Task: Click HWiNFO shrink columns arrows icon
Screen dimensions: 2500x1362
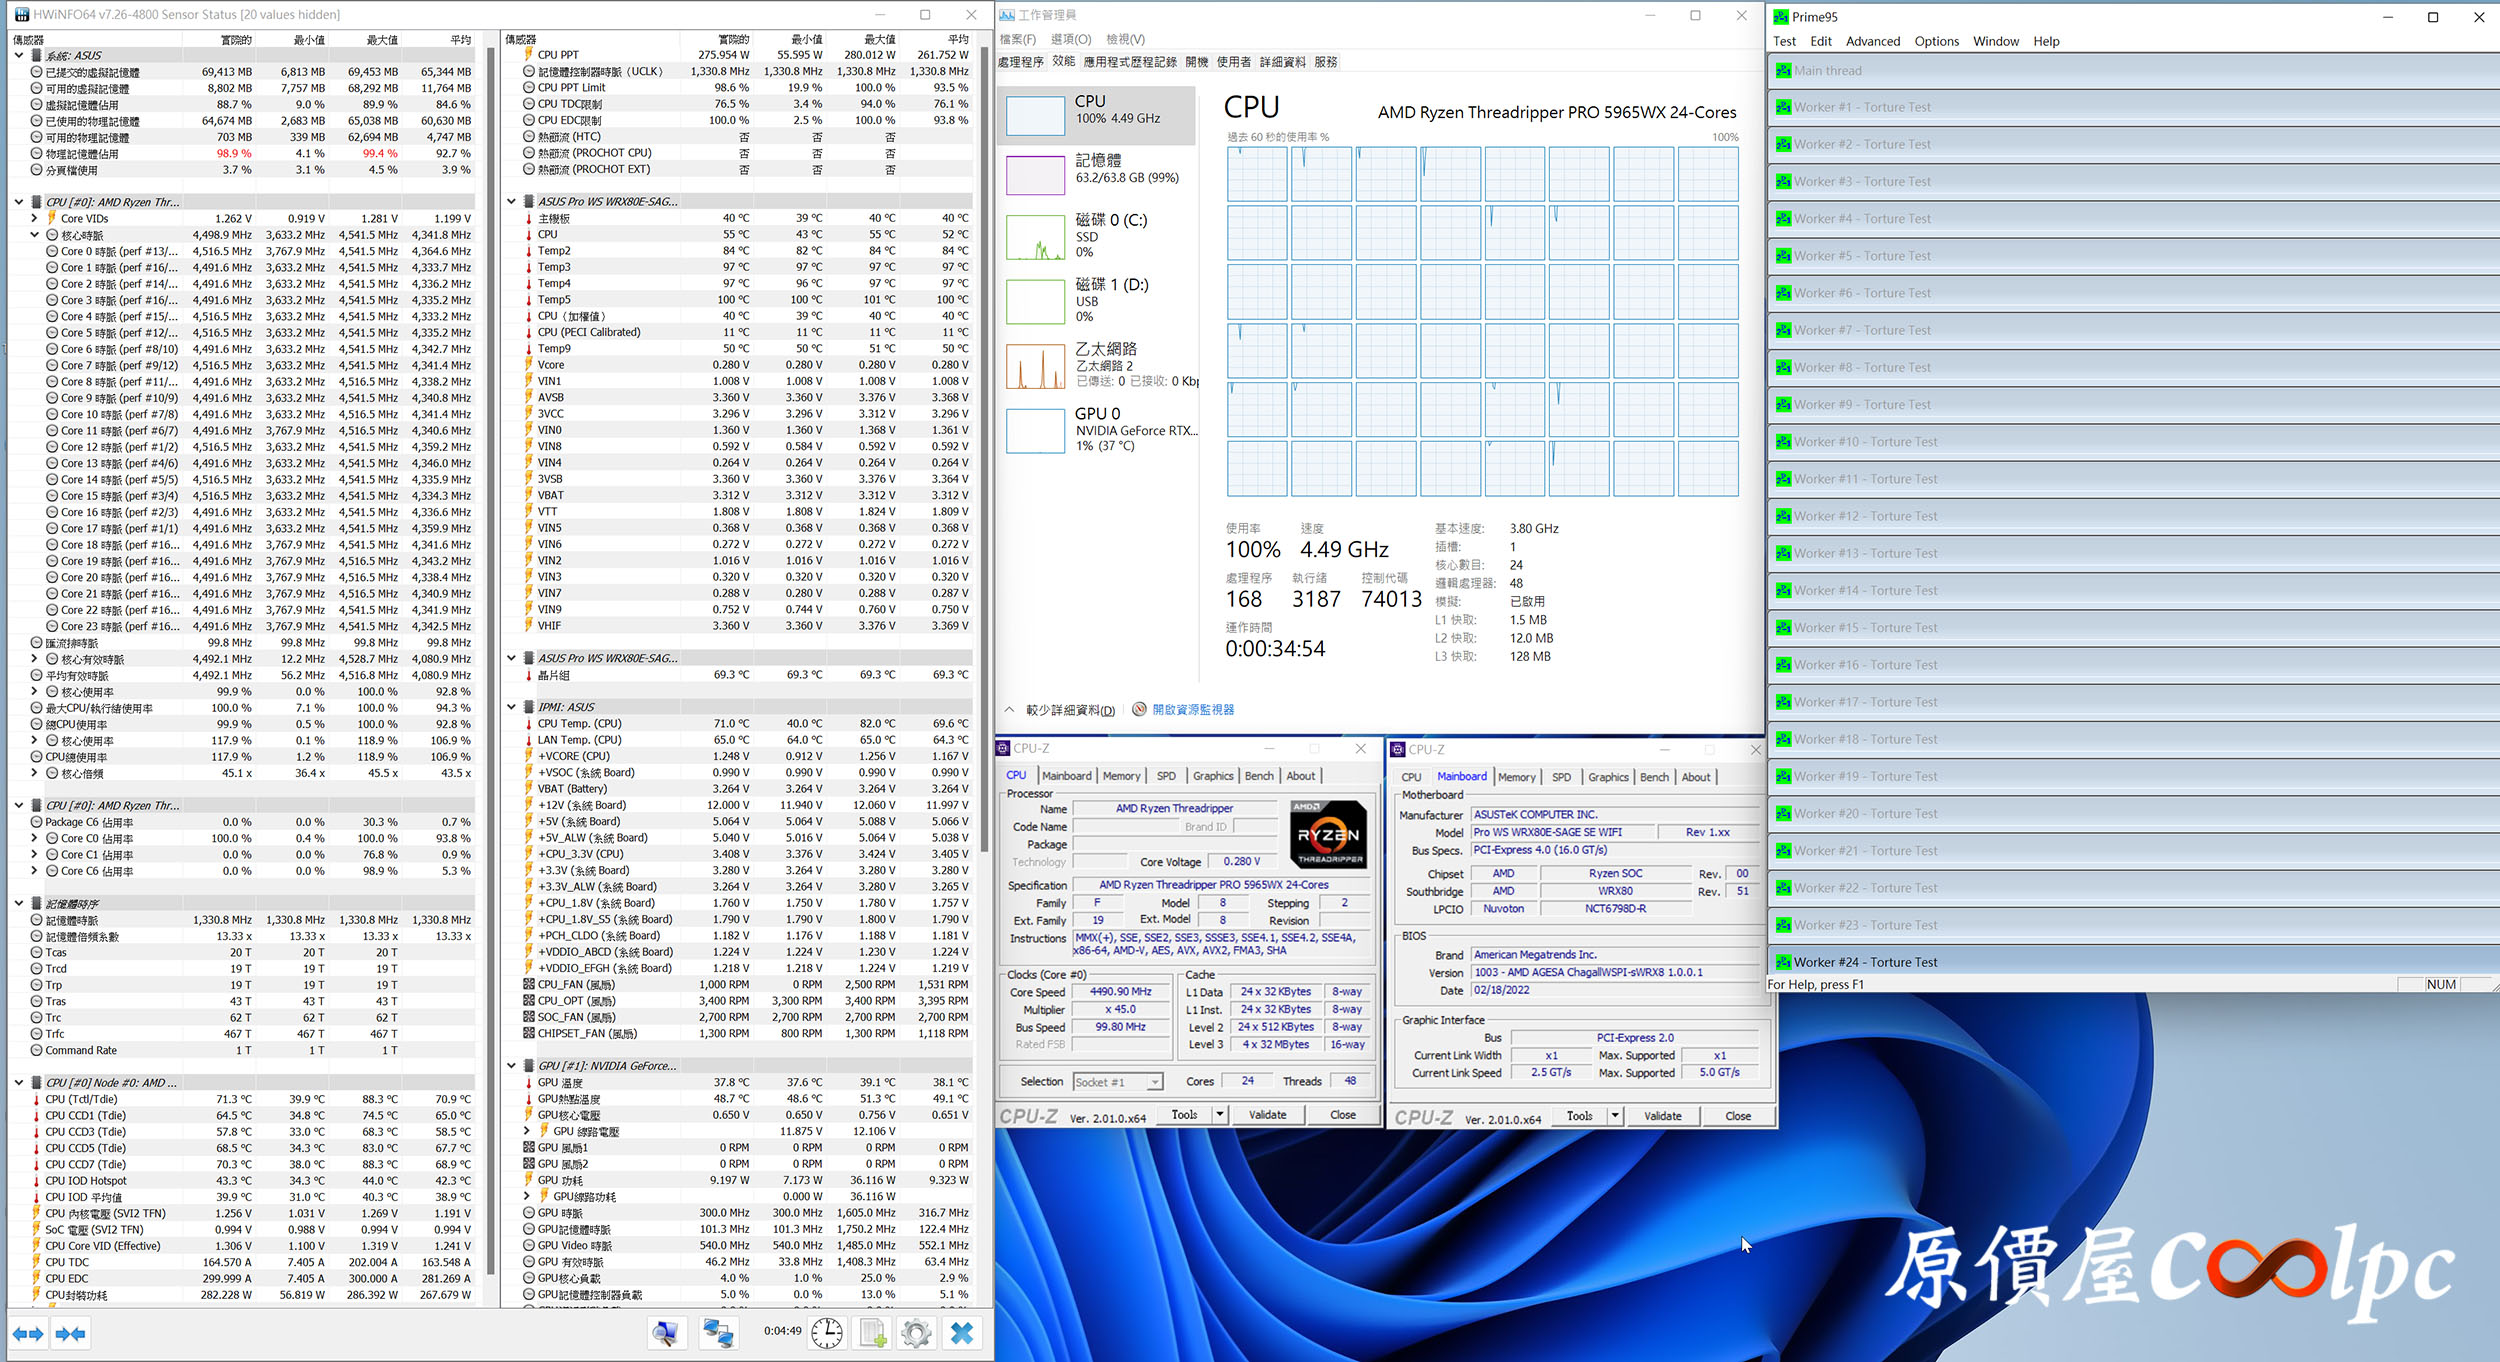Action: [x=70, y=1333]
